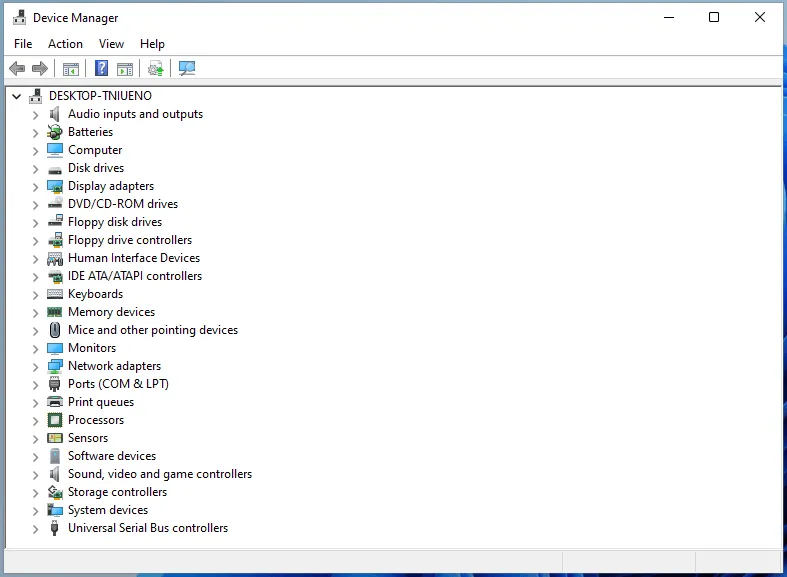787x577 pixels.
Task: Expand the Display adapters node
Action: tap(35, 186)
